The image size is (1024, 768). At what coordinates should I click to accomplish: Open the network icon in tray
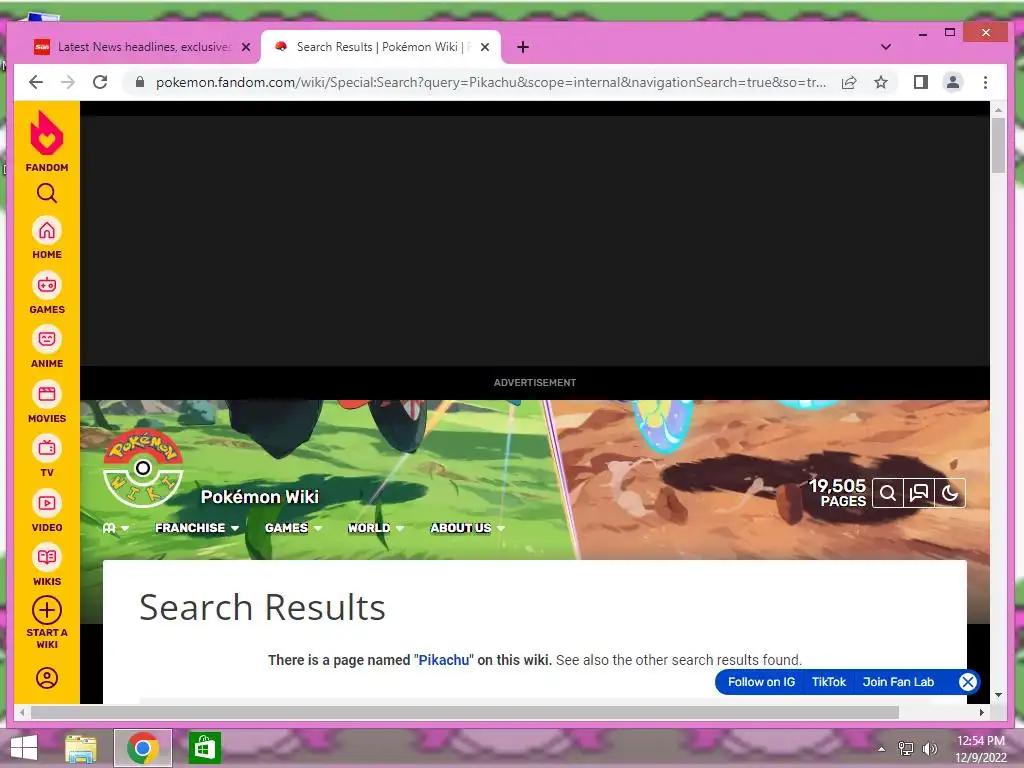pyautogui.click(x=906, y=748)
